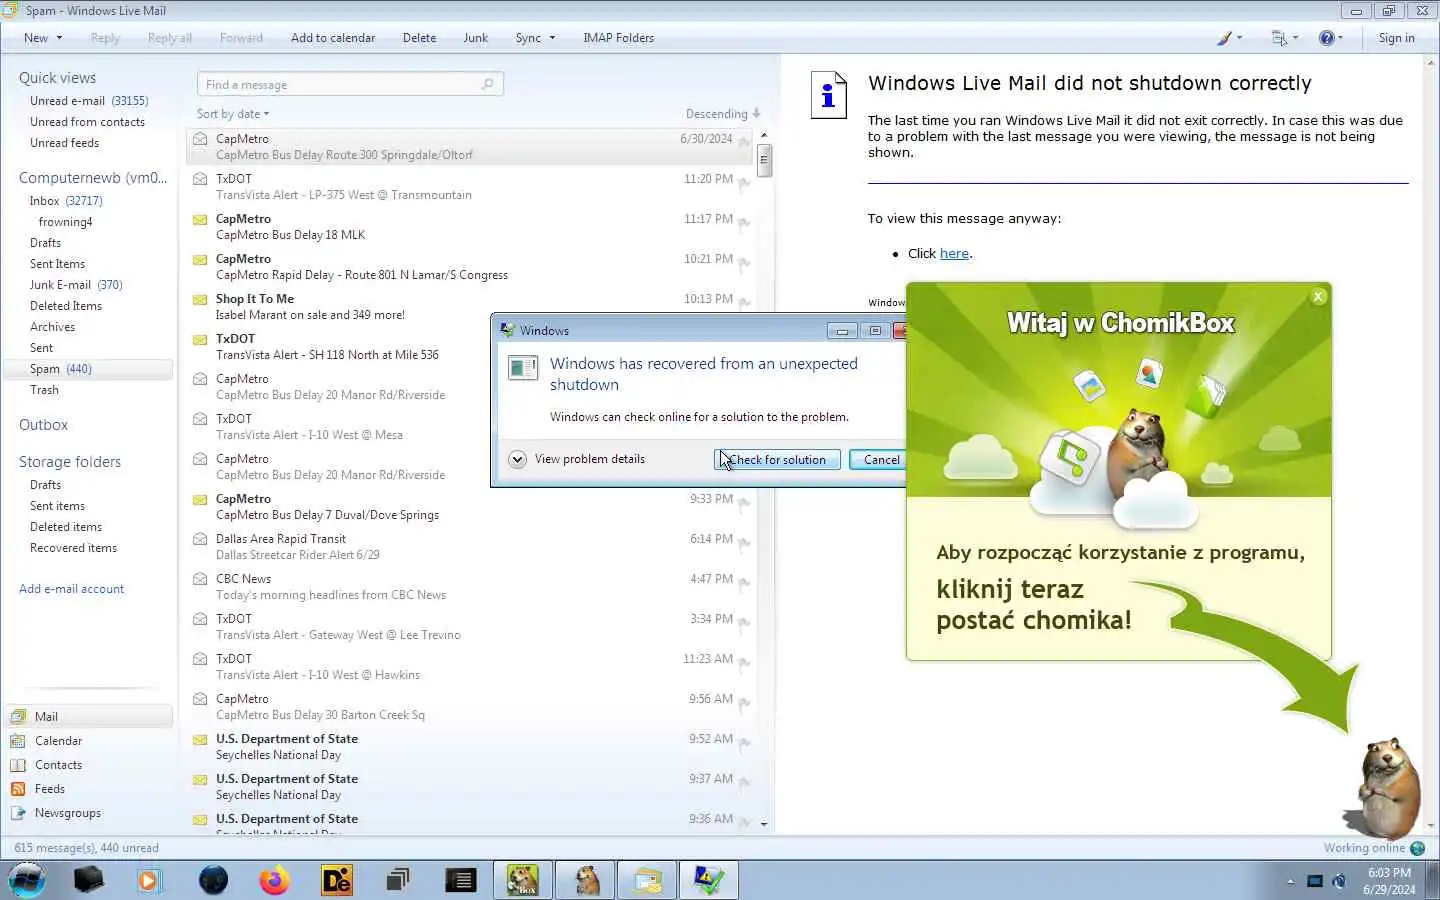The image size is (1440, 900).
Task: Open the New dropdown arrow
Action: tap(59, 38)
